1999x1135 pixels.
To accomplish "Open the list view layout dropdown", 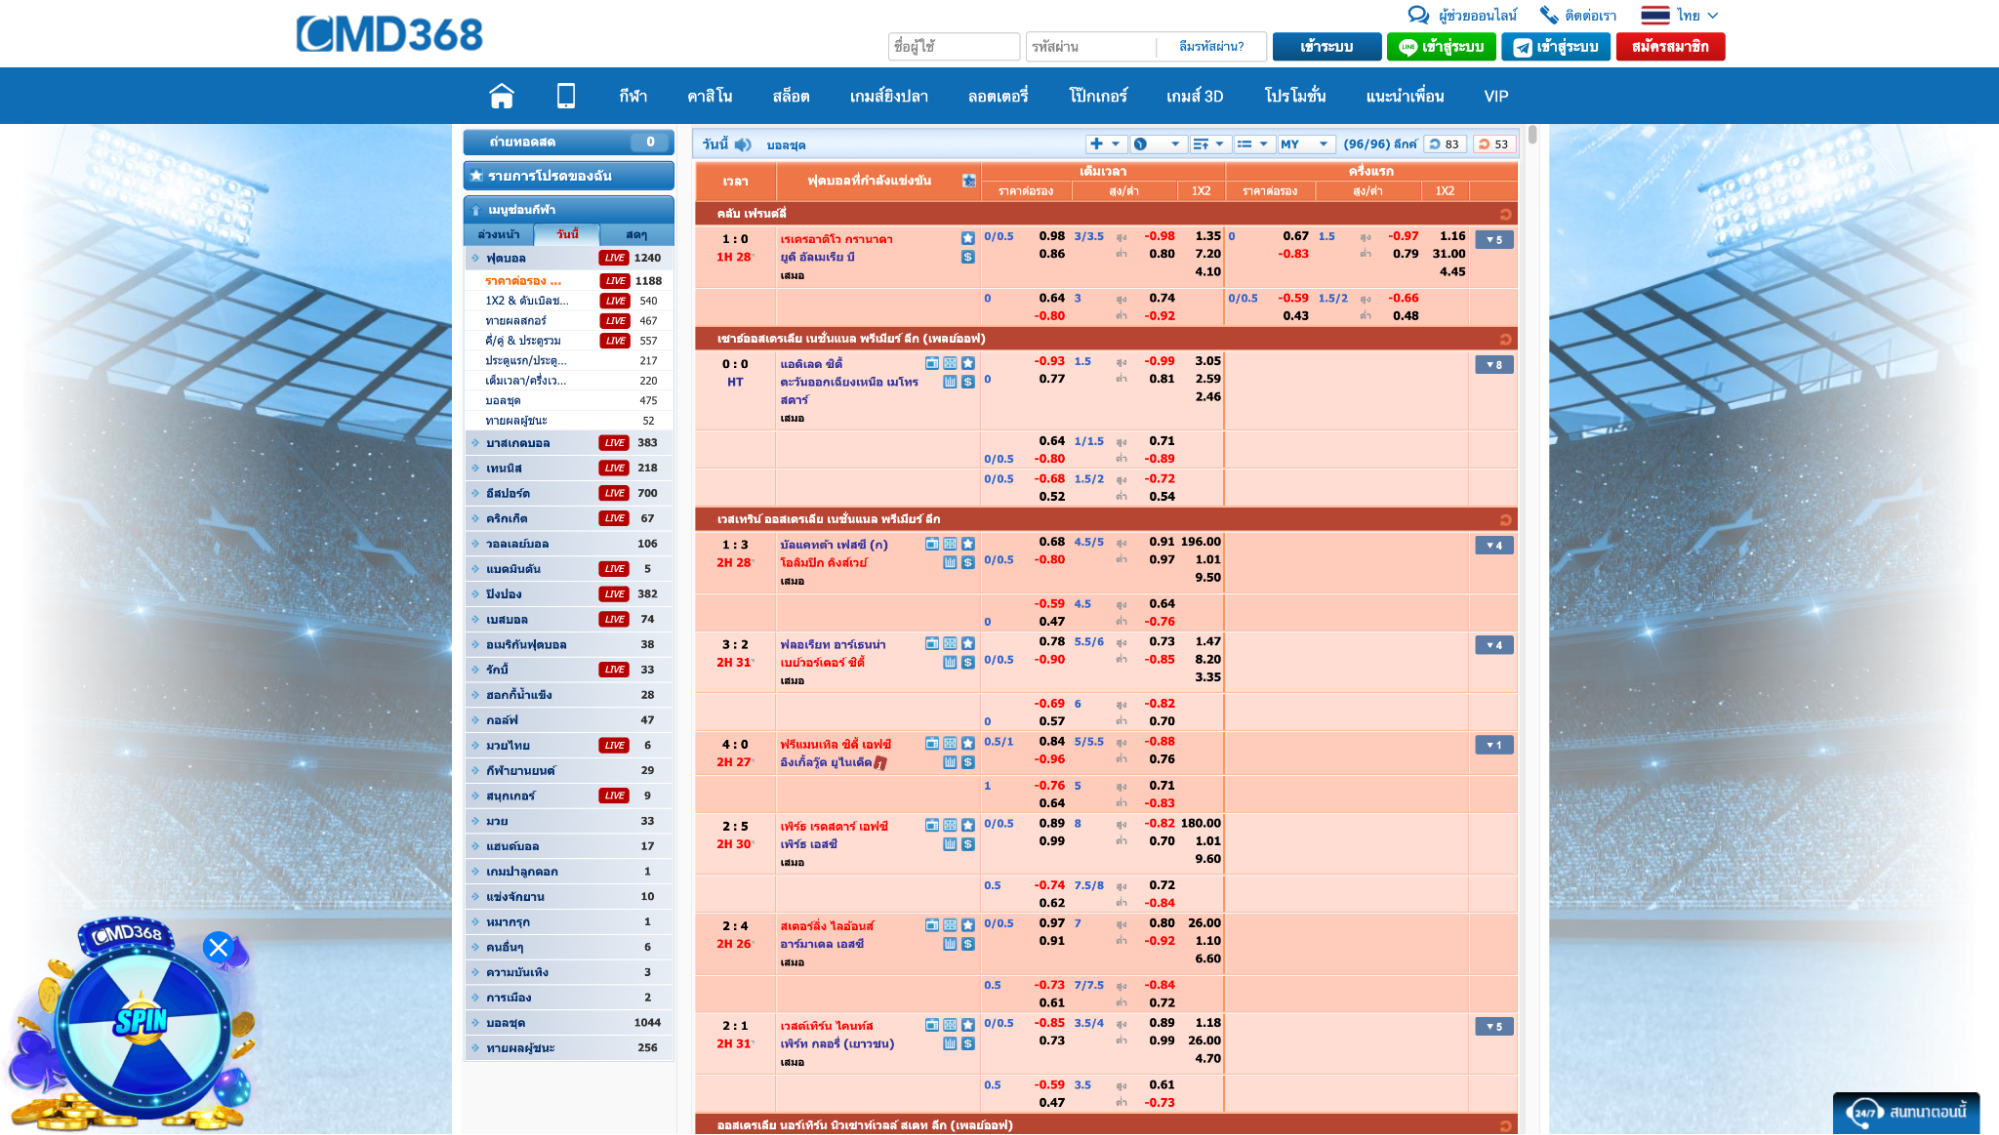I will click(1252, 145).
